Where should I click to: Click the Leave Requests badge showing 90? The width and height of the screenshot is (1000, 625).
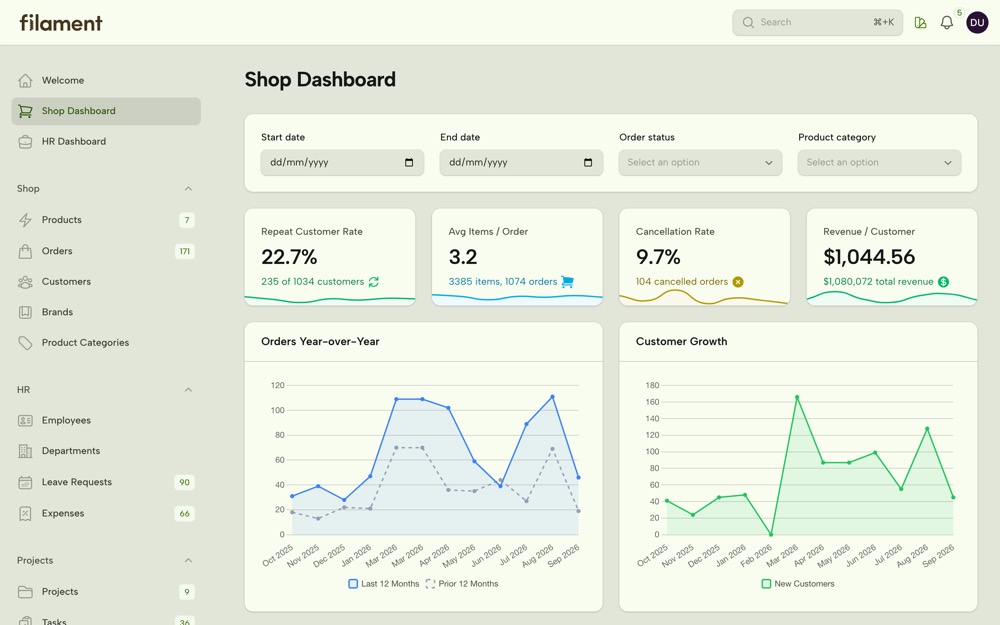point(184,482)
